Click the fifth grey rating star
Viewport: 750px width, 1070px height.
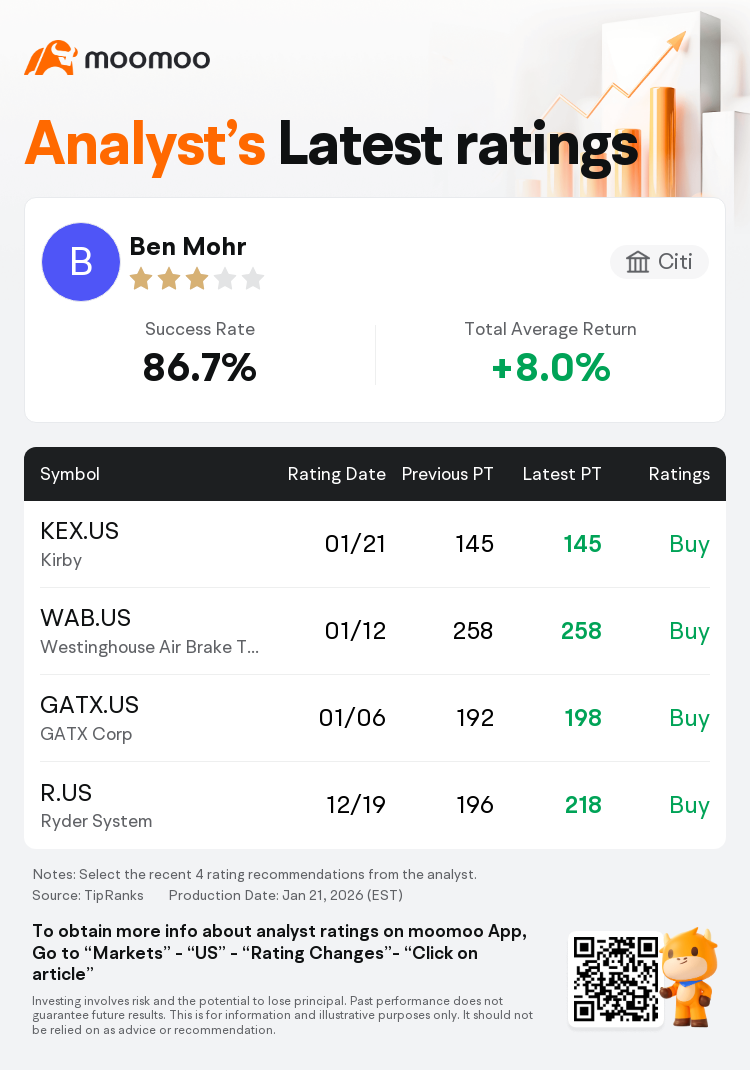click(x=253, y=278)
